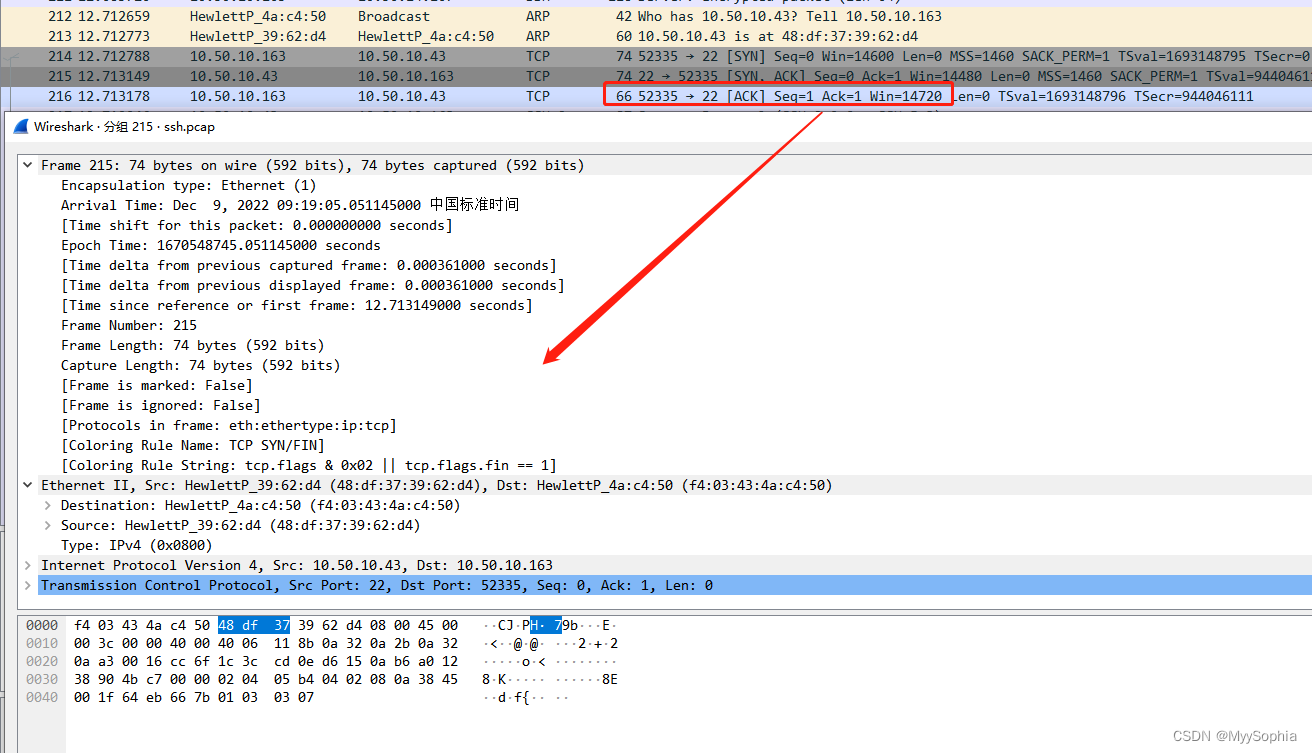Select the Capture Length: 74 bytes line
The height and width of the screenshot is (753, 1312).
[x=200, y=365]
